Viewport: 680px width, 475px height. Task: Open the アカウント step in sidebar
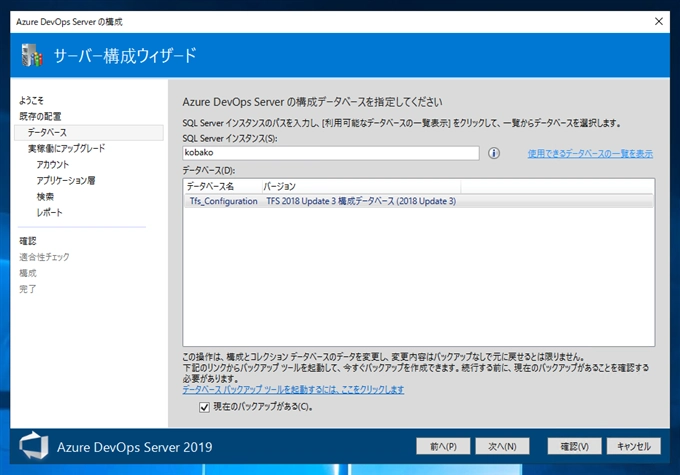tap(52, 164)
